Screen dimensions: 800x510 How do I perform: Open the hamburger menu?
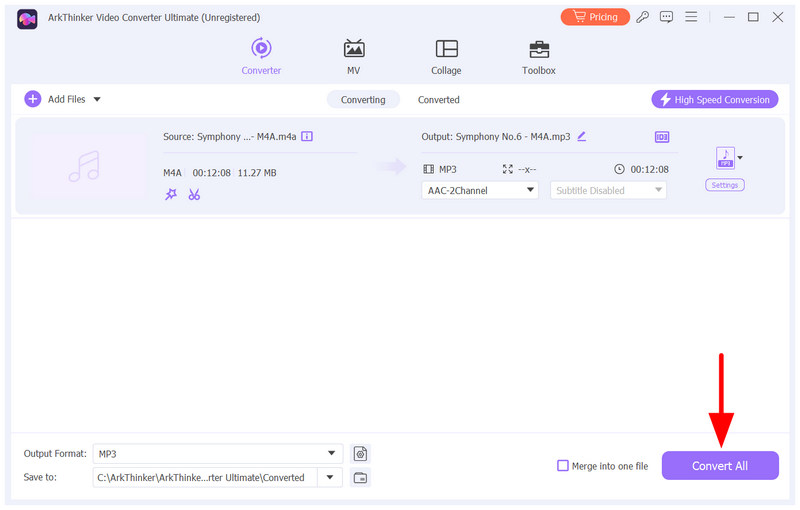tap(691, 17)
